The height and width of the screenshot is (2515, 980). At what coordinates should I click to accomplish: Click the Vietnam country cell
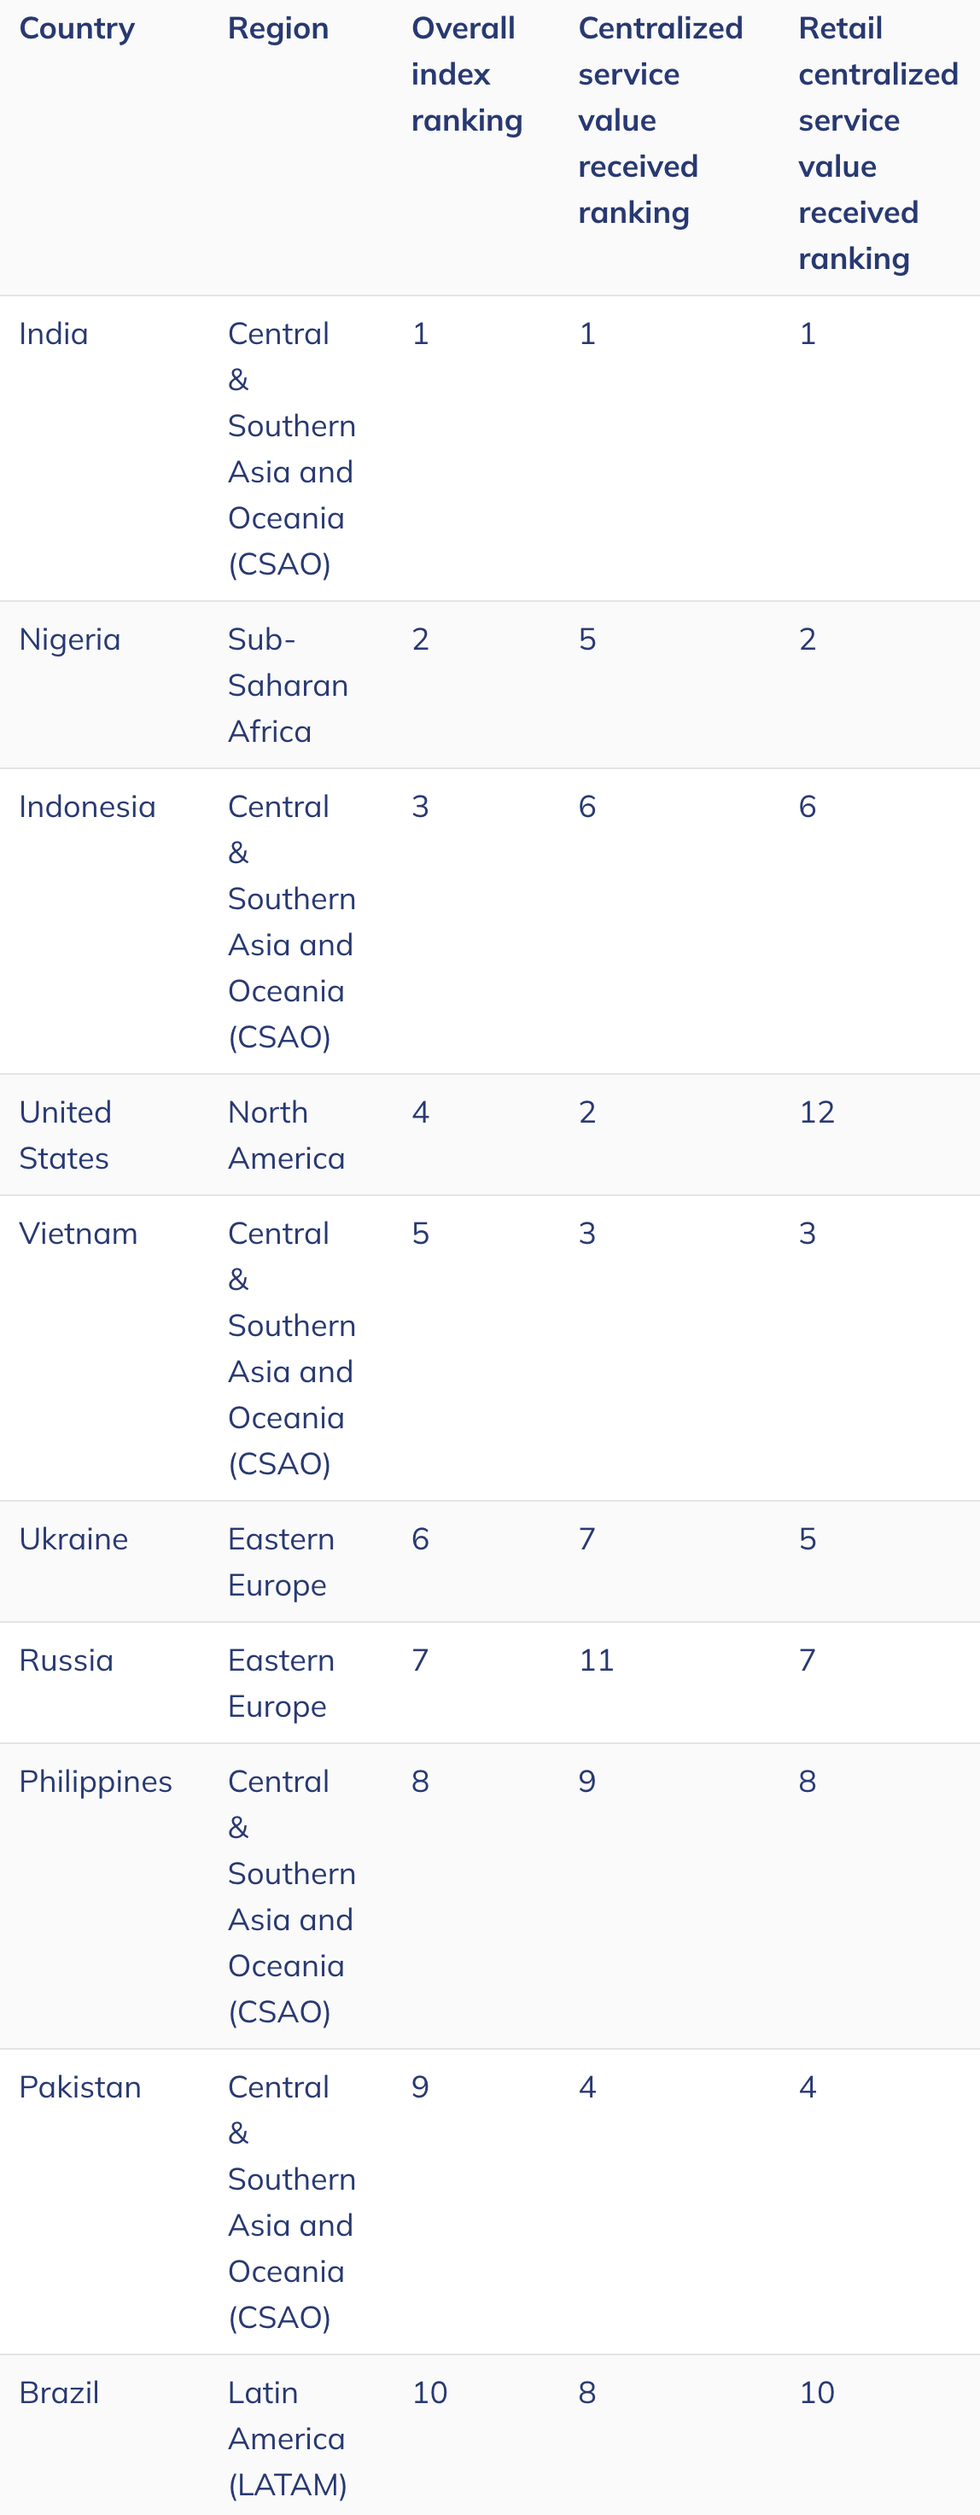coord(78,1234)
